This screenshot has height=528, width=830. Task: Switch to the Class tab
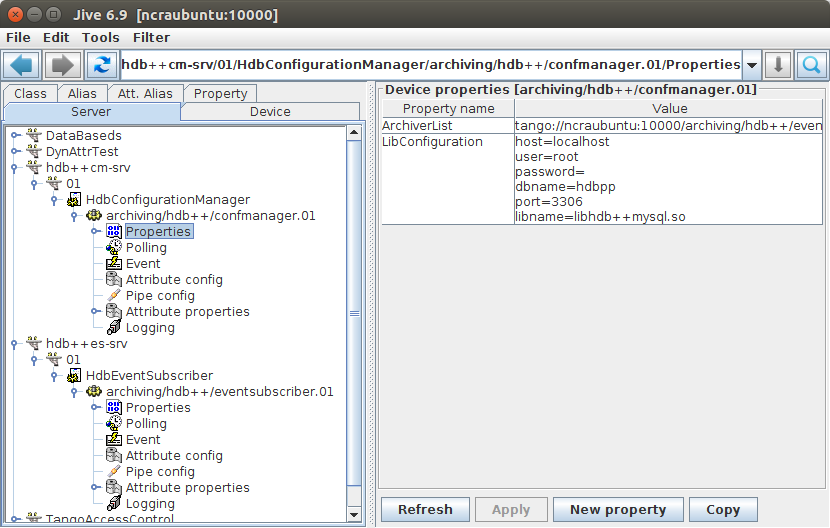tap(30, 94)
